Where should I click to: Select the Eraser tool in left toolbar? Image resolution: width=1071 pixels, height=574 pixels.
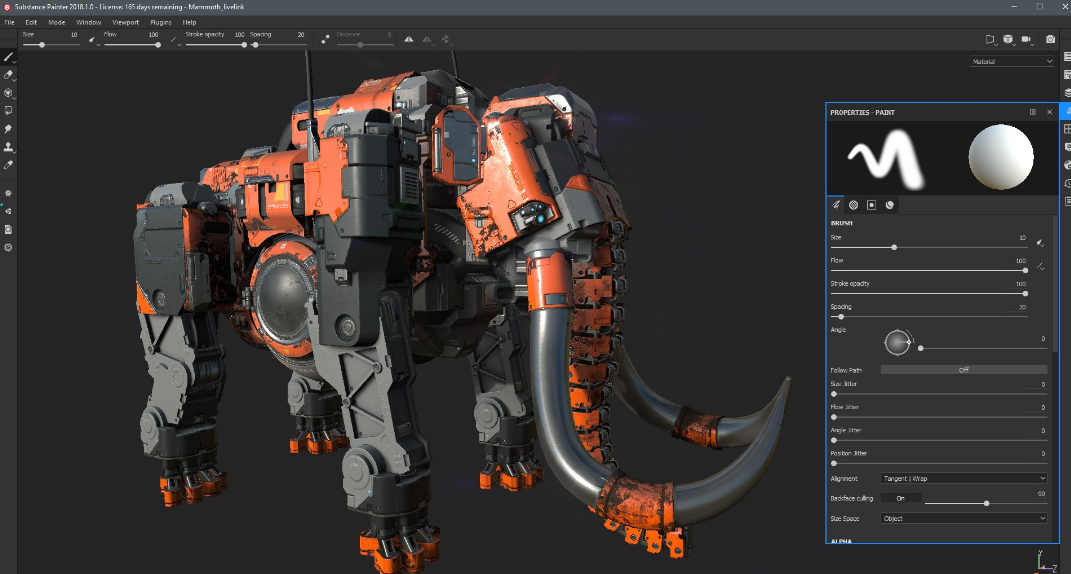coord(8,75)
